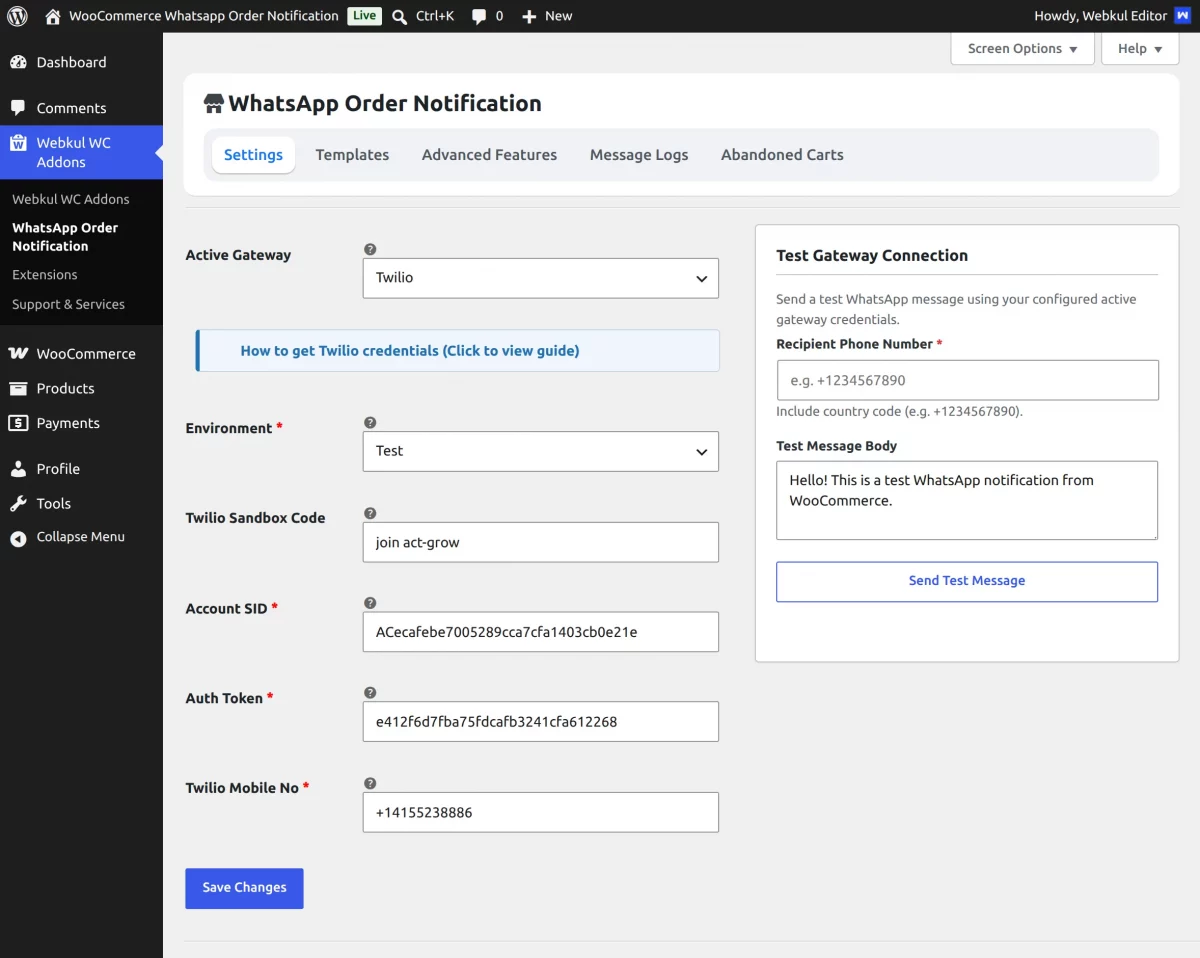The width and height of the screenshot is (1200, 958).
Task: Switch to the Advanced Features tab
Action: 489,155
